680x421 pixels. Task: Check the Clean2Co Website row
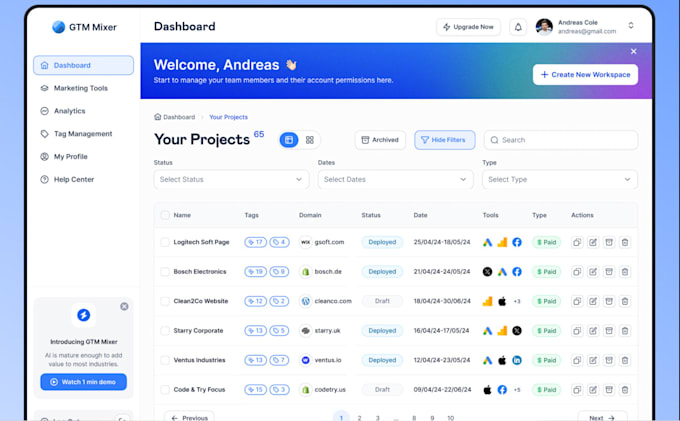pyautogui.click(x=165, y=301)
